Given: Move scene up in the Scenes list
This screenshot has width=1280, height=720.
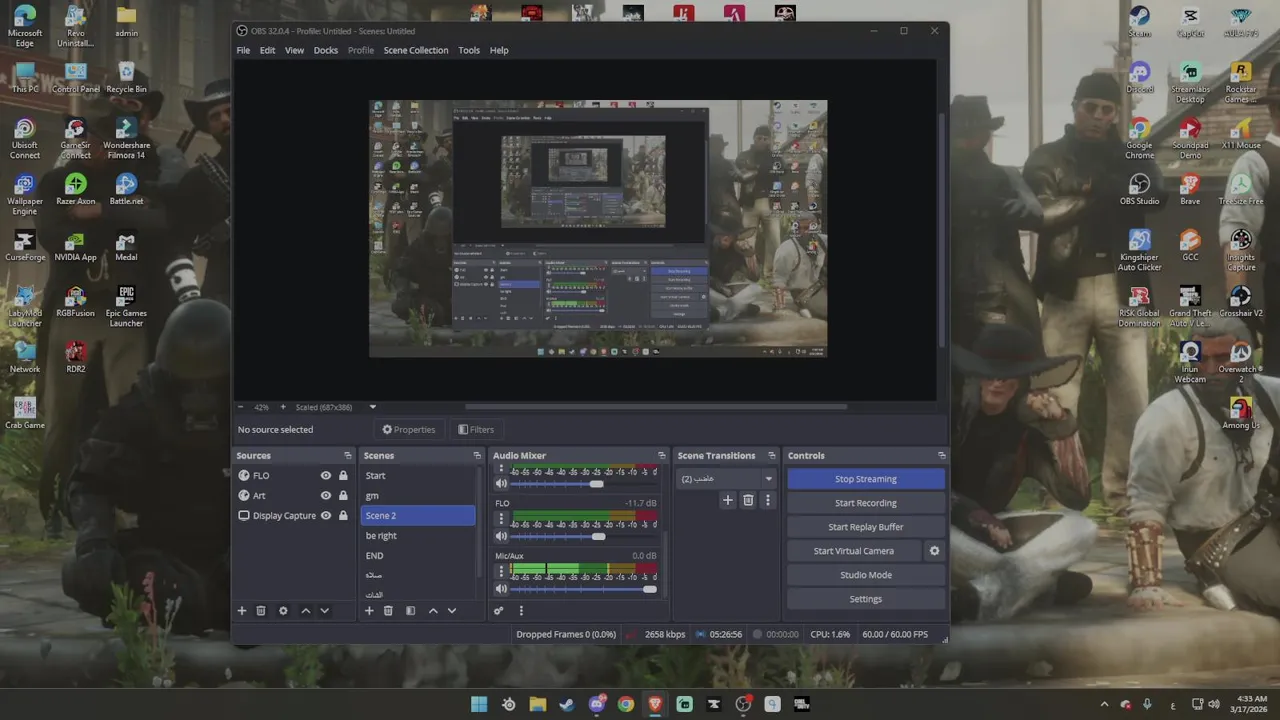Looking at the screenshot, I should pos(433,611).
